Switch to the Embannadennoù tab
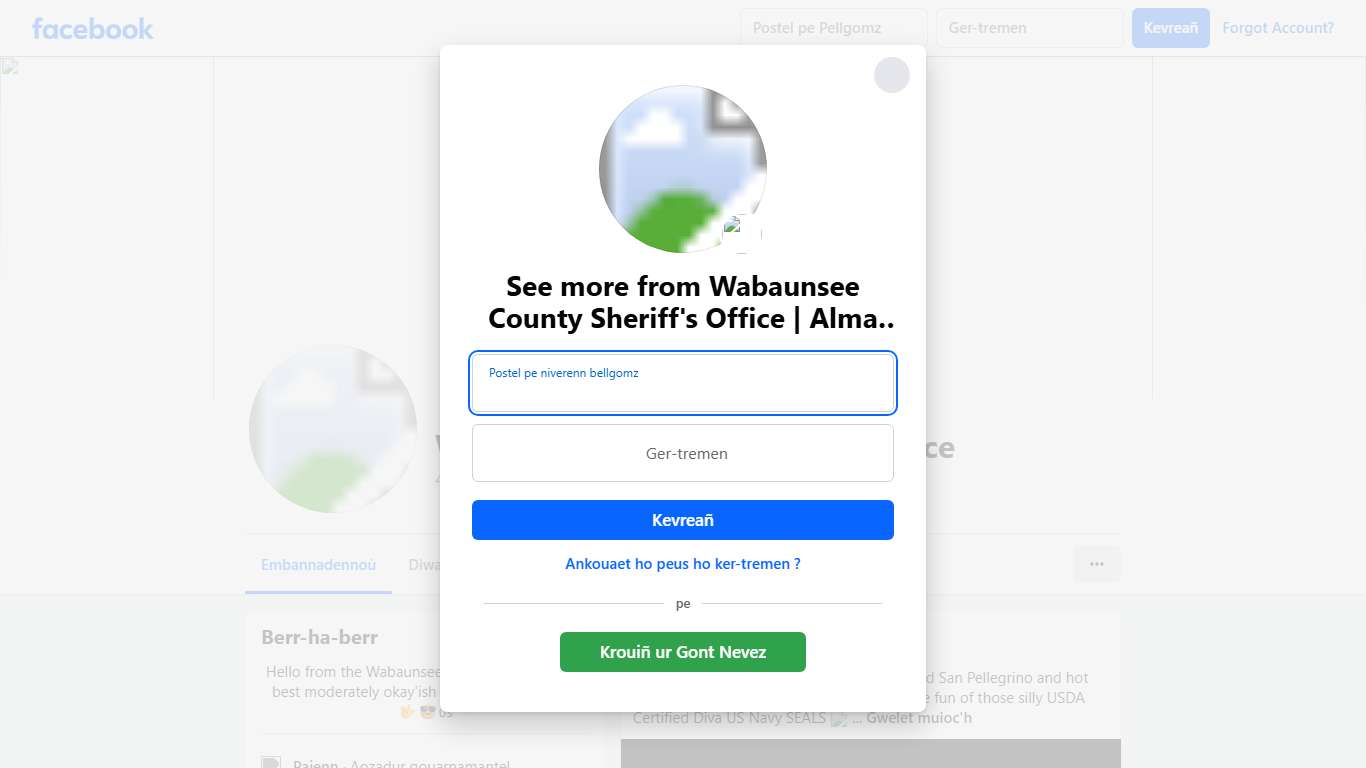This screenshot has width=1366, height=768. click(x=319, y=565)
